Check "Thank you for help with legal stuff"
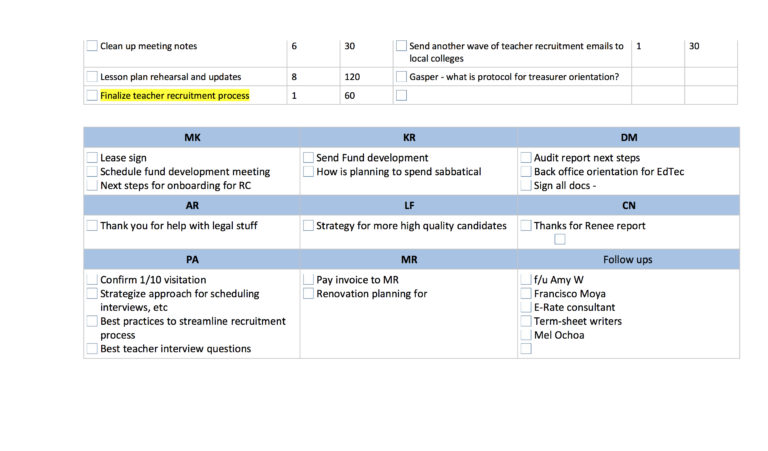The height and width of the screenshot is (451, 768). (x=92, y=226)
